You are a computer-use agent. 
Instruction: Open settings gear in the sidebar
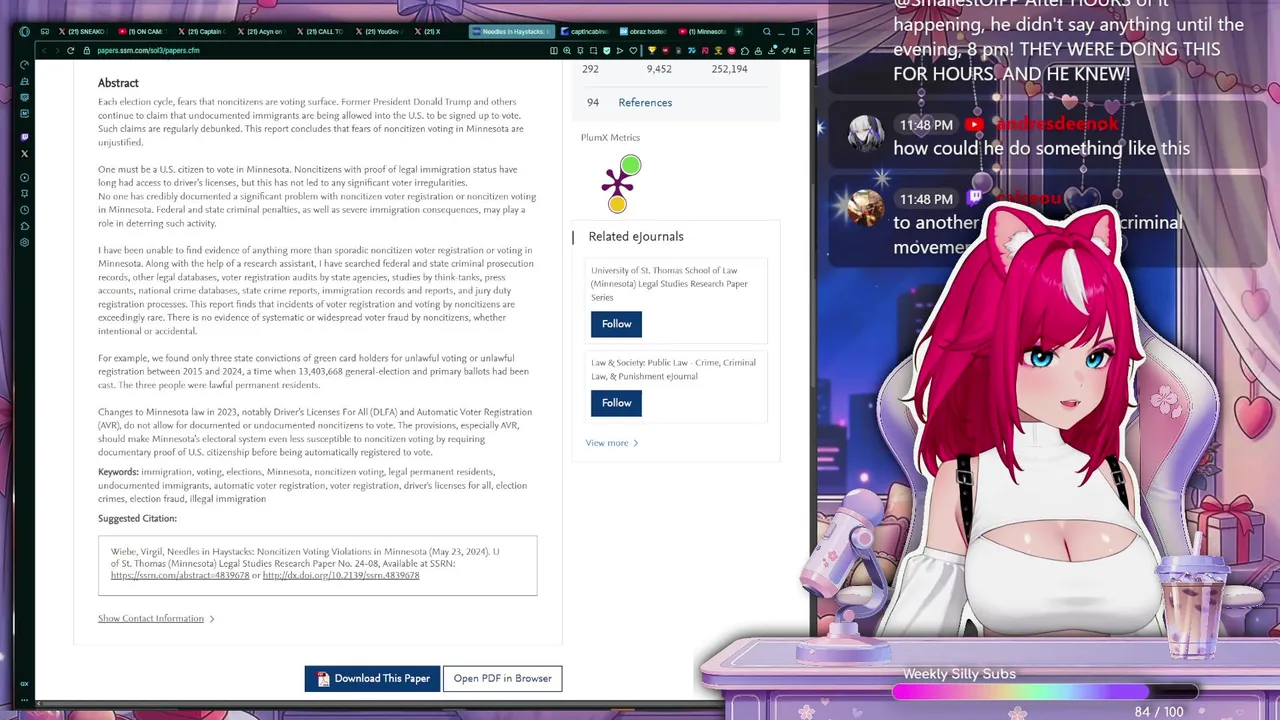(24, 242)
